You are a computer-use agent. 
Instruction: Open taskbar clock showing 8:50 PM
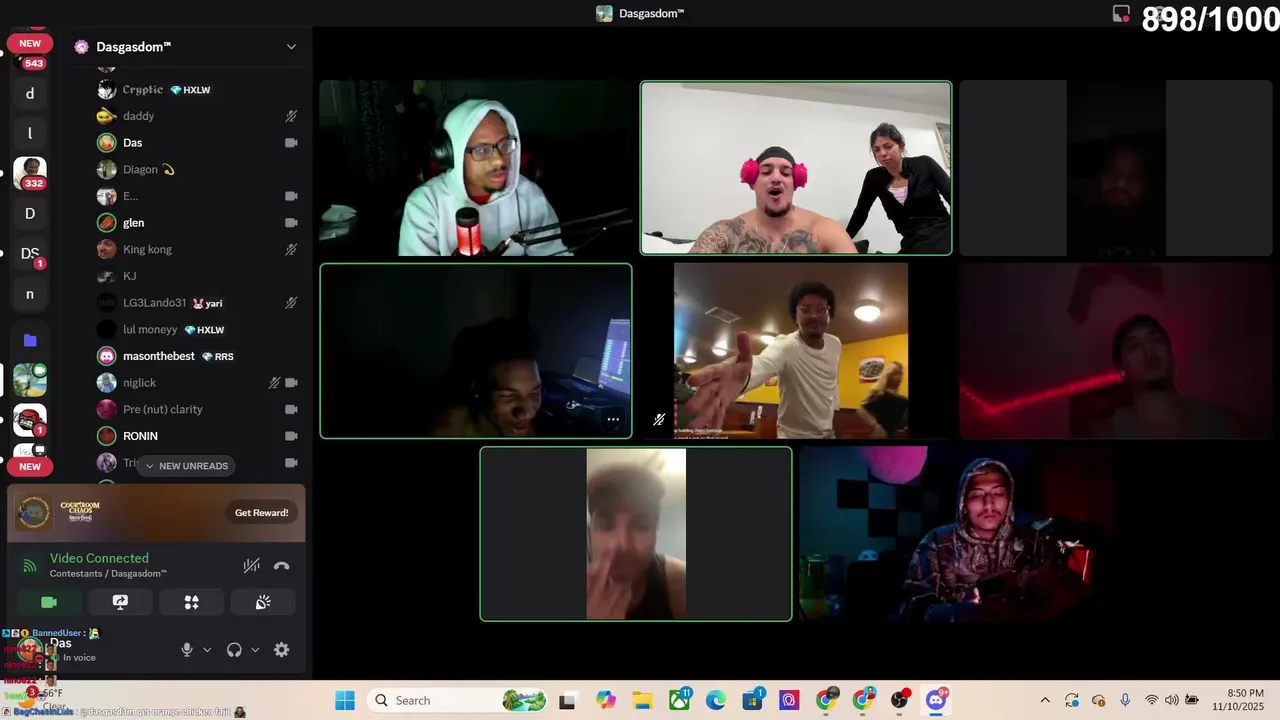(1237, 700)
